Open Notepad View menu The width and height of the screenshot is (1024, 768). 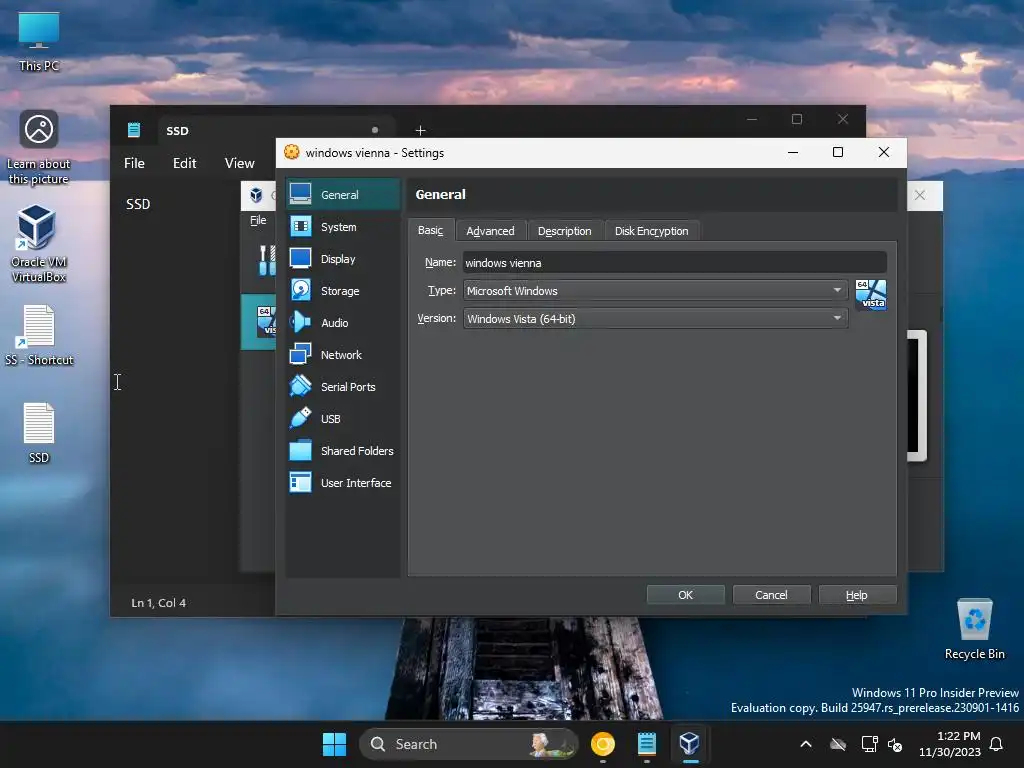pos(239,163)
